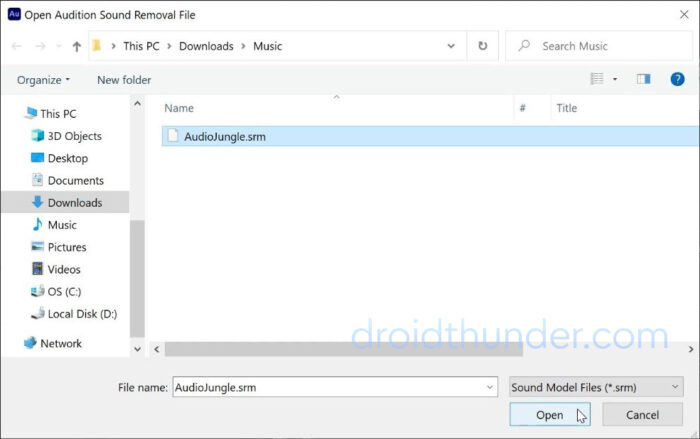
Task: Select the AudioJungle.srm file
Action: tap(225, 136)
